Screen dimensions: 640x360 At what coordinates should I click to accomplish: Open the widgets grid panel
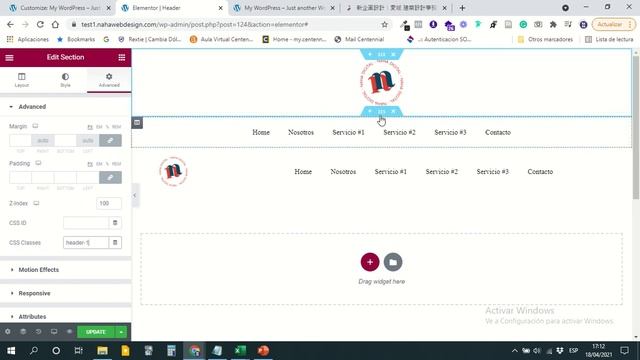coord(122,58)
